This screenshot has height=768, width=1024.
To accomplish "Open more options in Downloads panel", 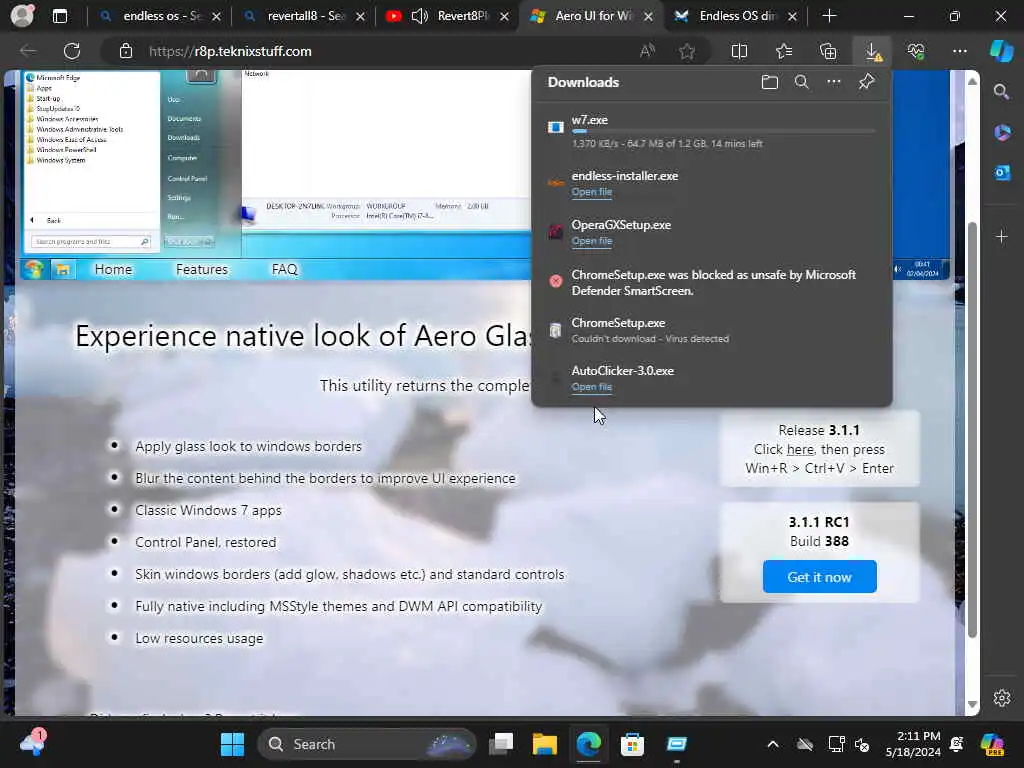I will (x=834, y=82).
